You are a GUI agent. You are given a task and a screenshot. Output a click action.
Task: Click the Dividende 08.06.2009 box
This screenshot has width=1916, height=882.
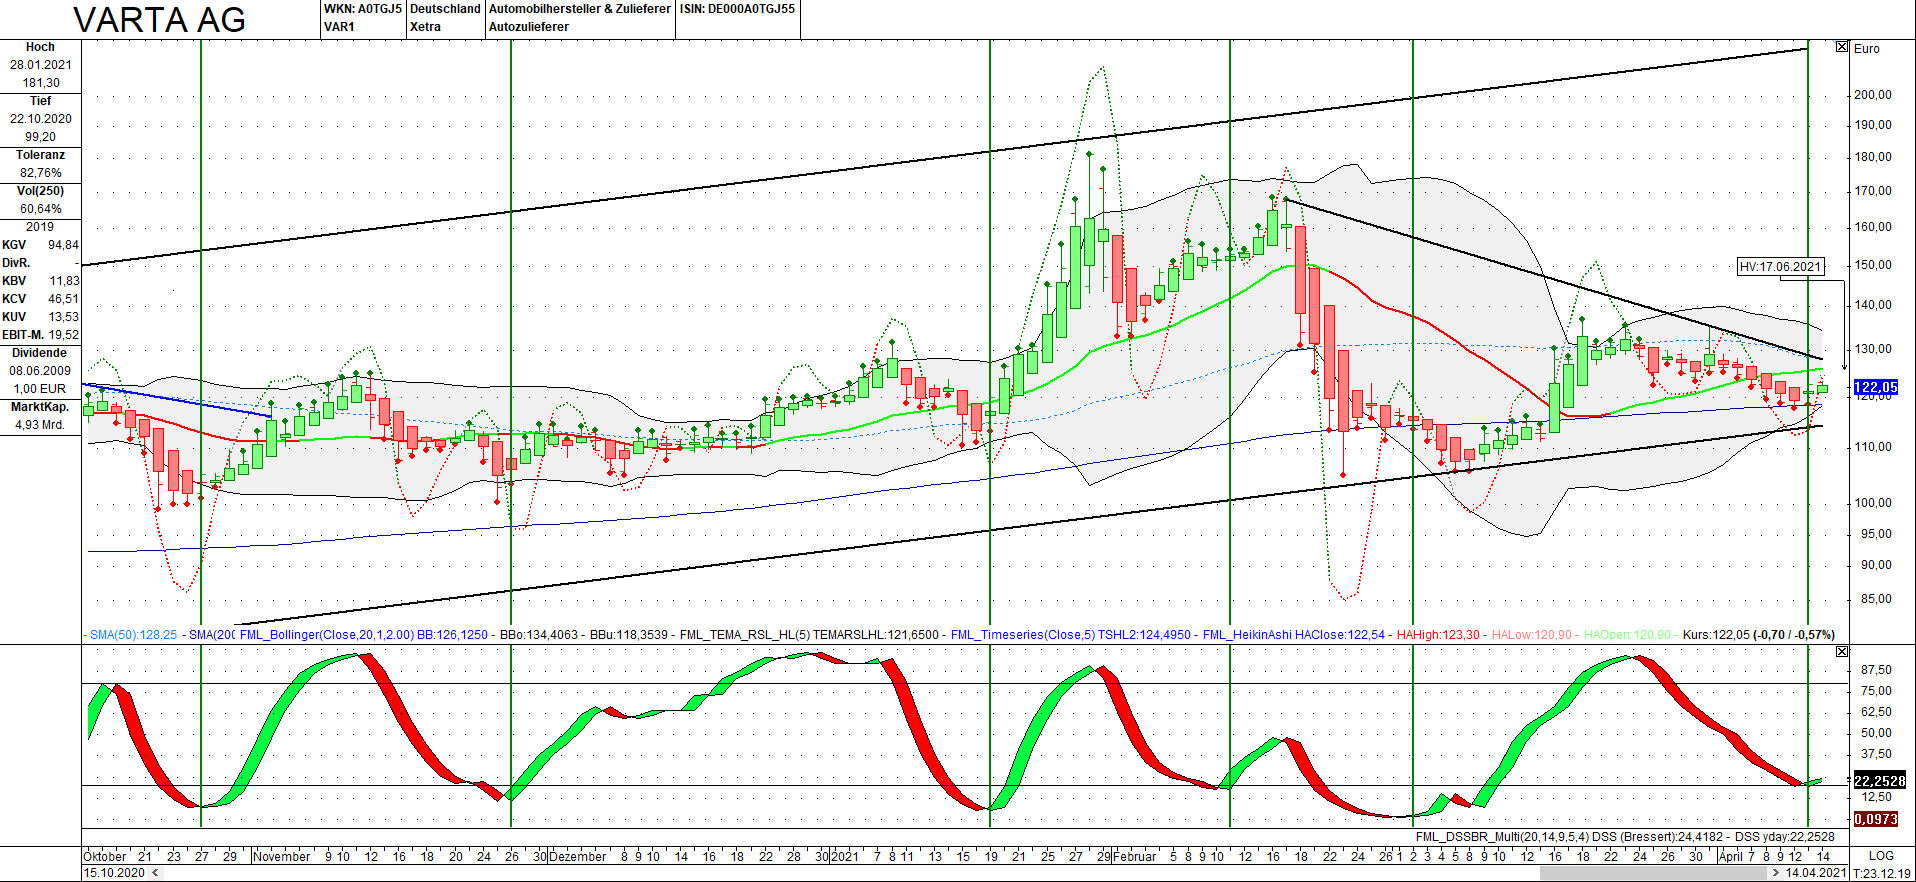41,371
